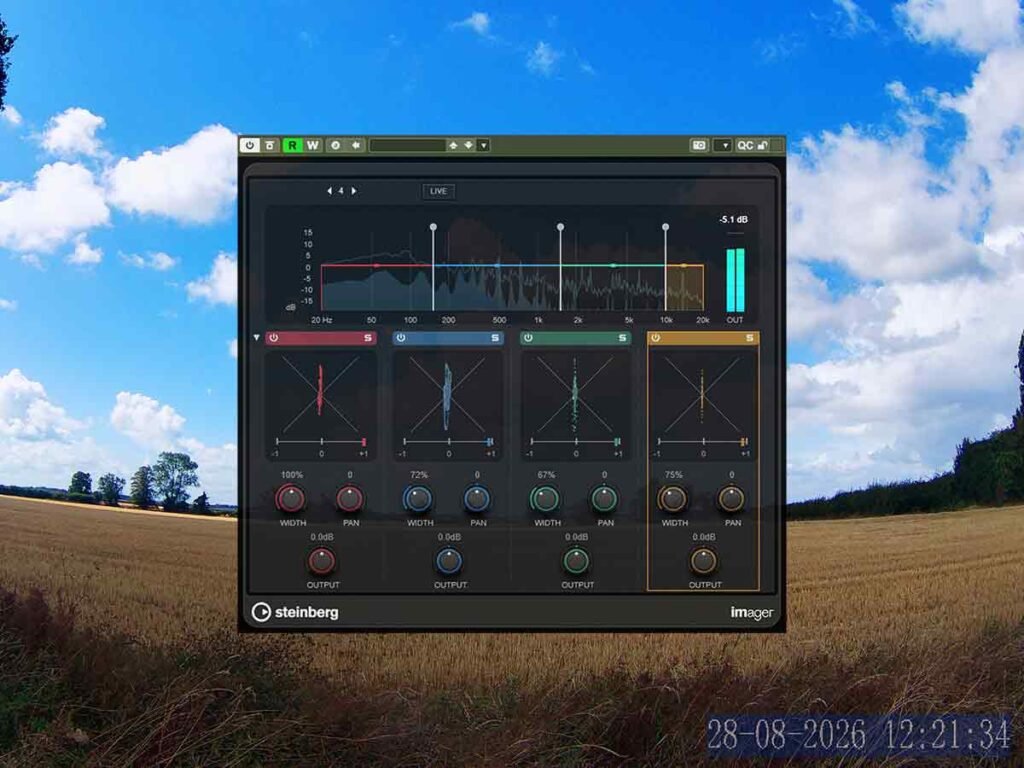The image size is (1024, 768).
Task: Click the green band WIDTH knob
Action: point(545,498)
